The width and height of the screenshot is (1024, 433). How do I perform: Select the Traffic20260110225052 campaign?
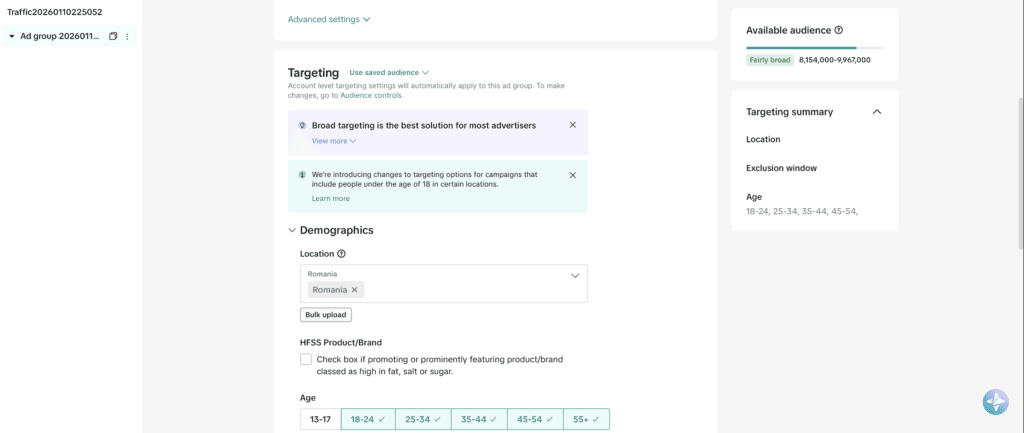point(54,12)
